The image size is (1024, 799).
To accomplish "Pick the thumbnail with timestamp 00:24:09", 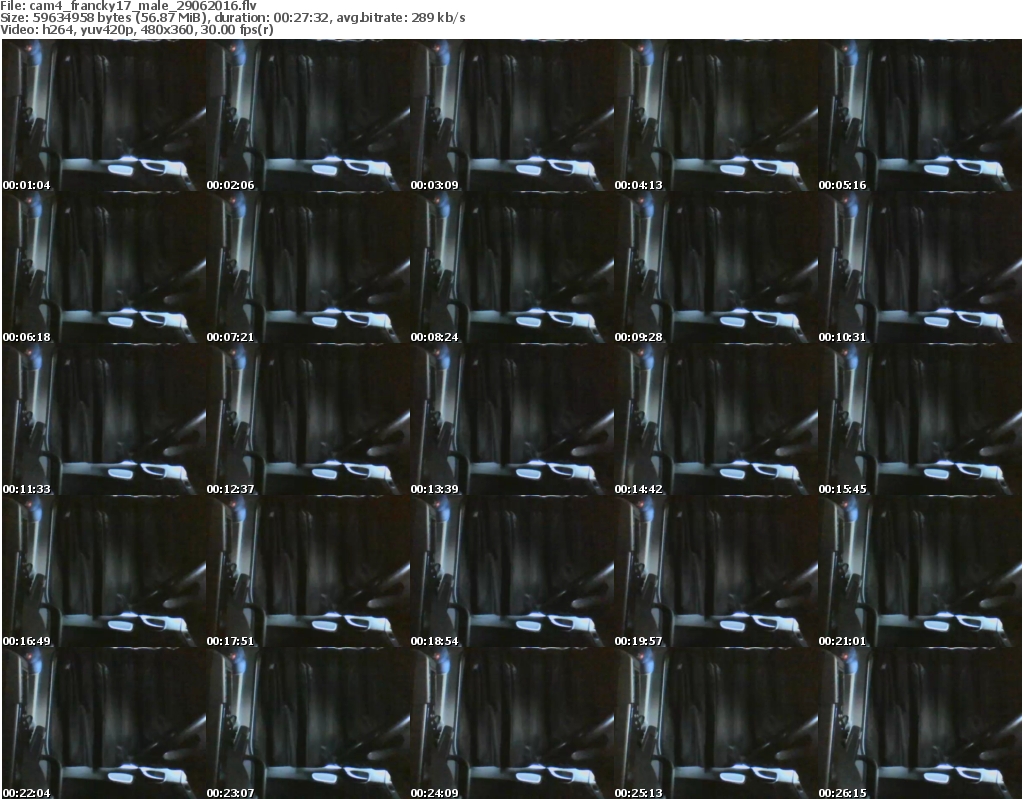I will pos(512,724).
